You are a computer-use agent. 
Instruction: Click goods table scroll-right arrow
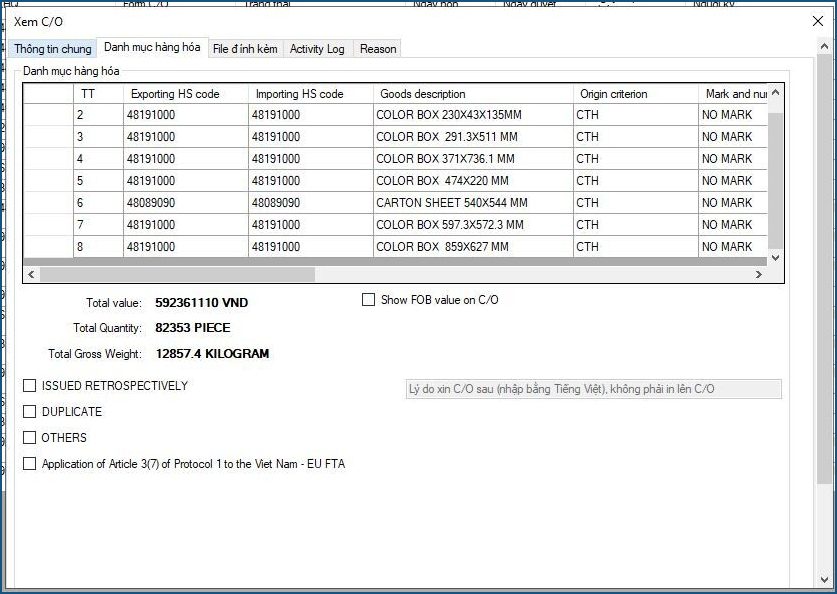pyautogui.click(x=759, y=274)
